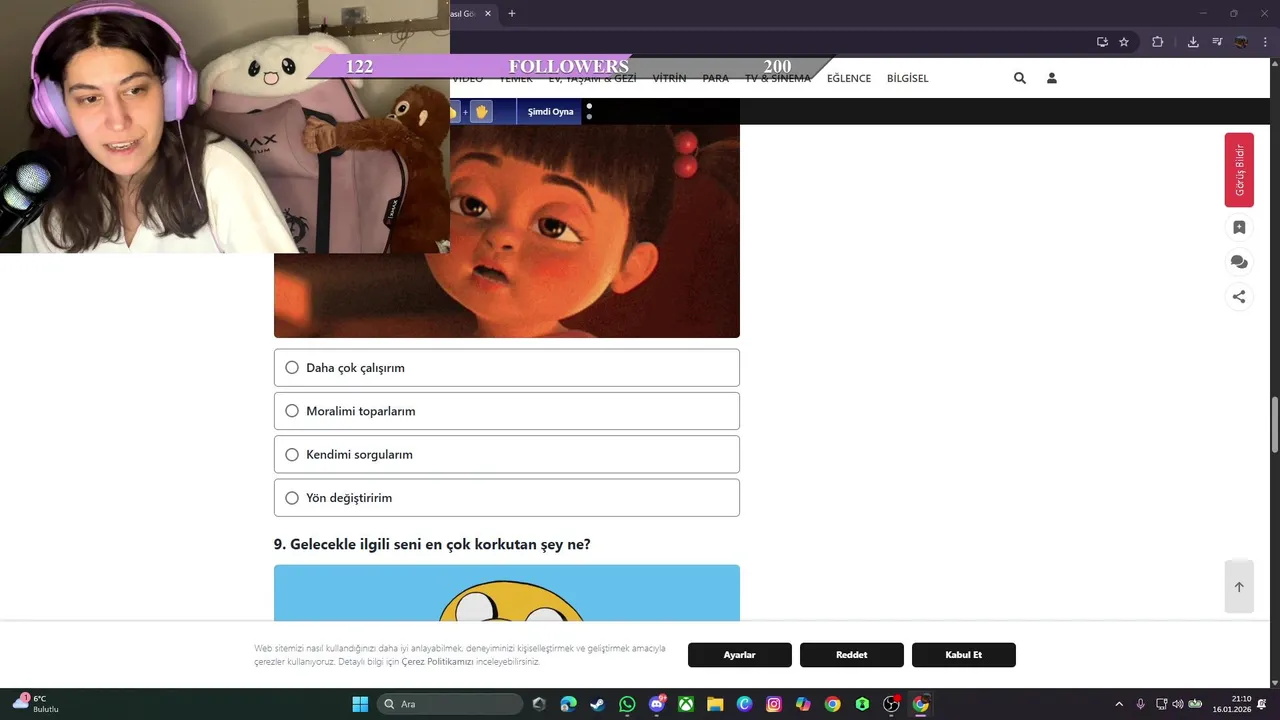
Task: Open the user account profile icon
Action: (1052, 78)
